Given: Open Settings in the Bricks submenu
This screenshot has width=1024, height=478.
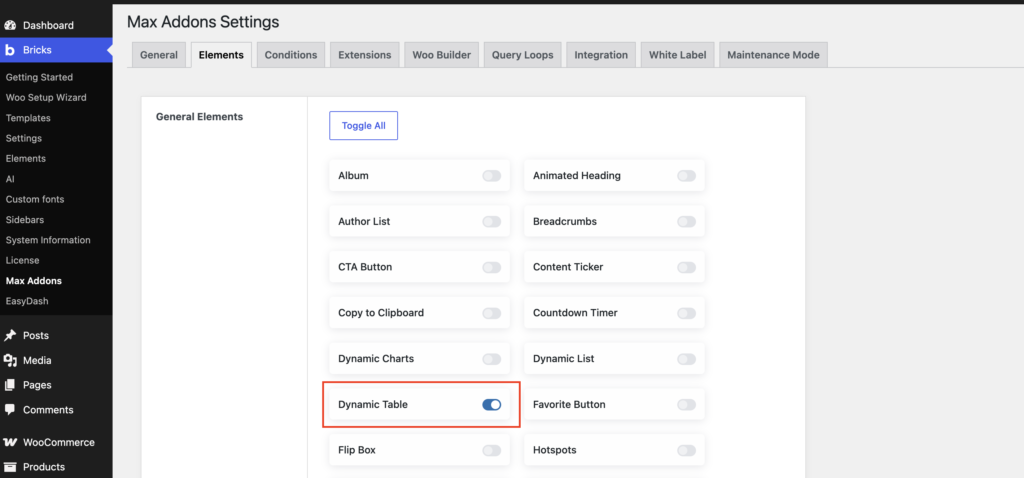Looking at the screenshot, I should click(x=24, y=138).
